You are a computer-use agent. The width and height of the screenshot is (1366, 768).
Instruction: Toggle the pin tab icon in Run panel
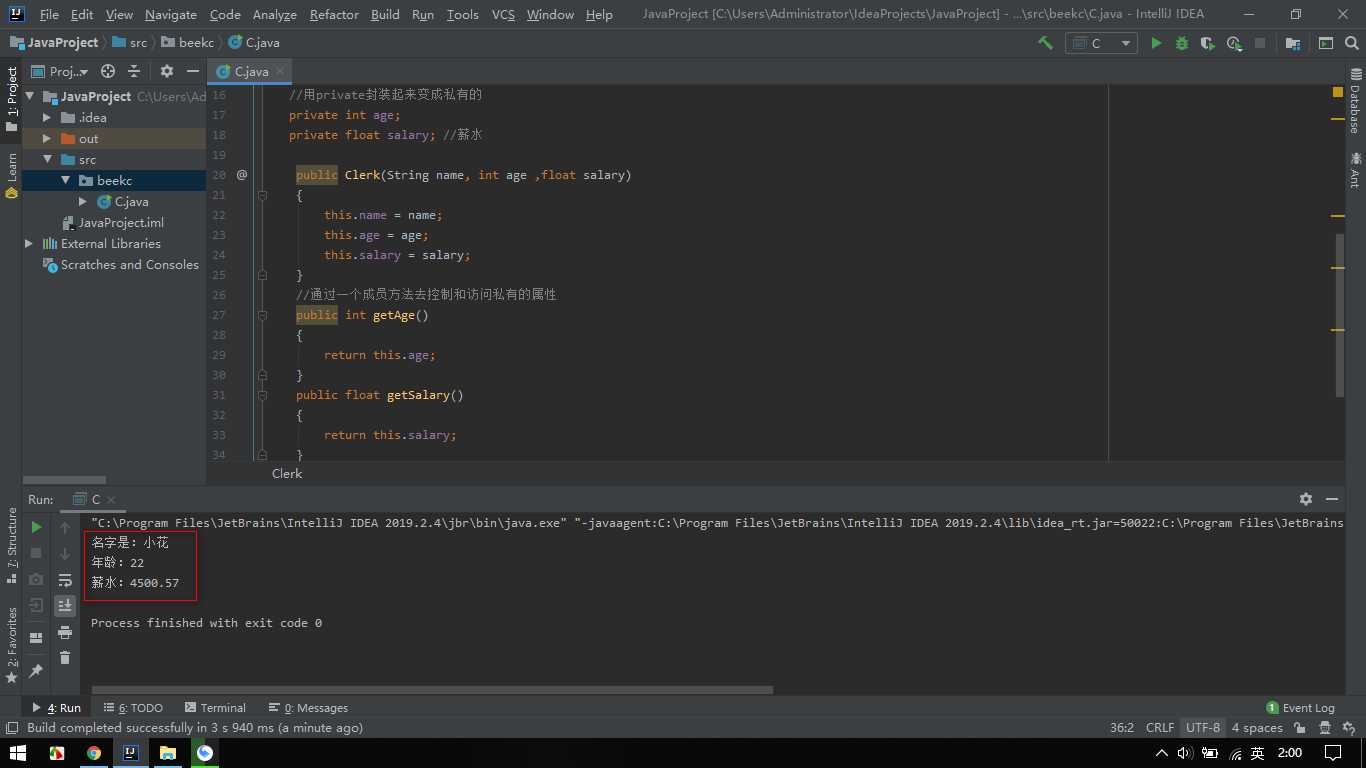click(36, 670)
